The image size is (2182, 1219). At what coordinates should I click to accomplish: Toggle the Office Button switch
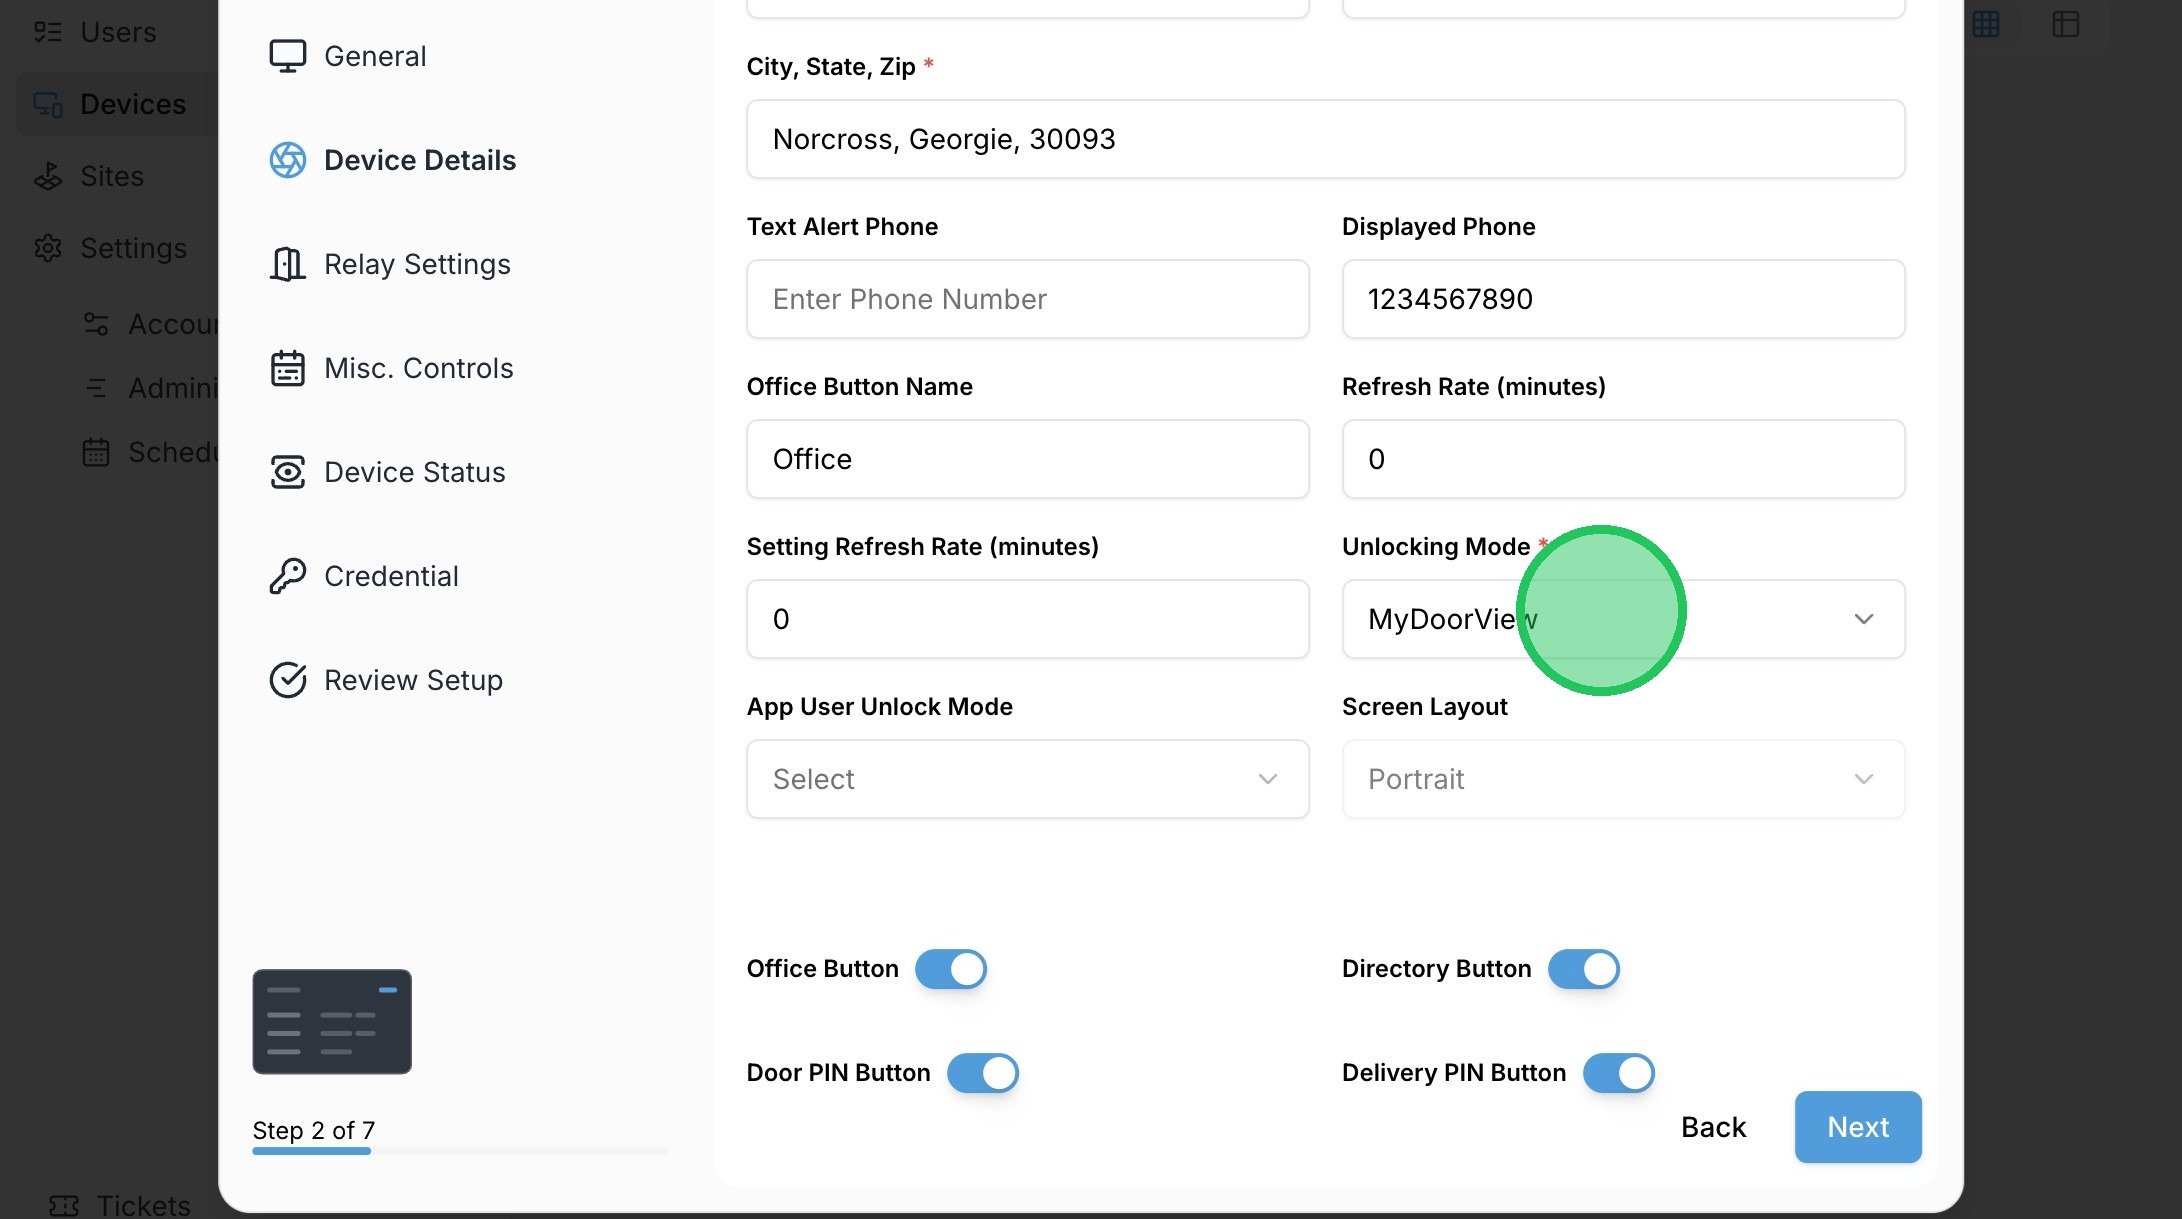(950, 969)
